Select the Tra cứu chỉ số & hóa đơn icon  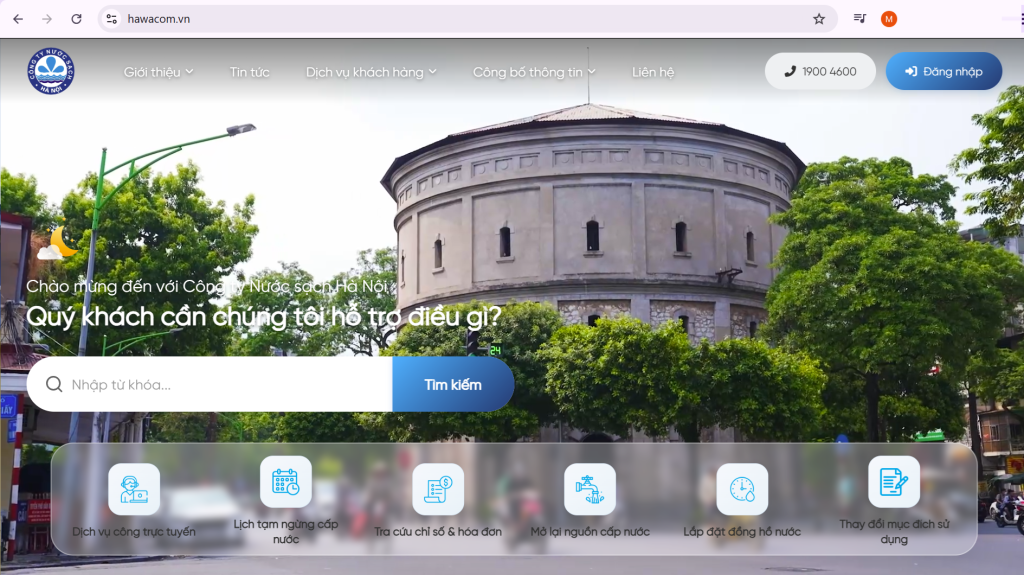click(x=438, y=489)
